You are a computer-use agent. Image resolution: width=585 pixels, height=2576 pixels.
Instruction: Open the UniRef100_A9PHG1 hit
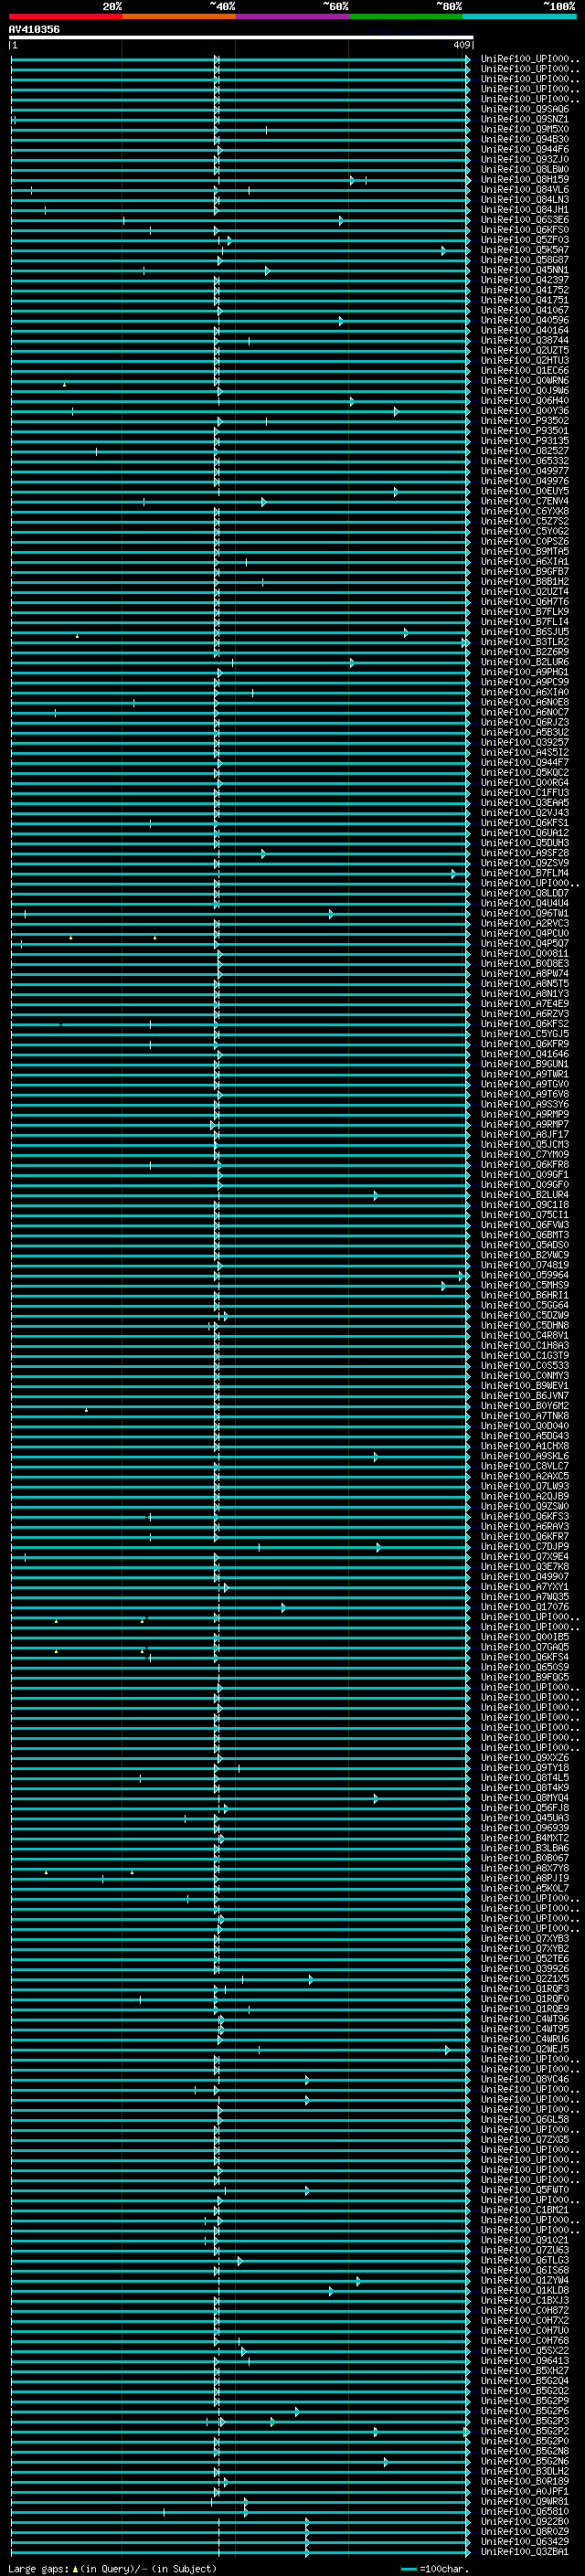(525, 672)
